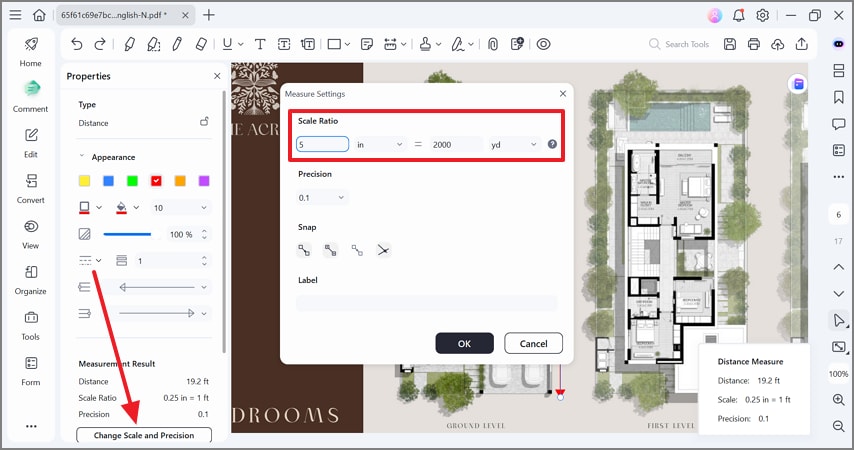Open the shape tool dropdown arrow
The width and height of the screenshot is (854, 450).
point(347,44)
